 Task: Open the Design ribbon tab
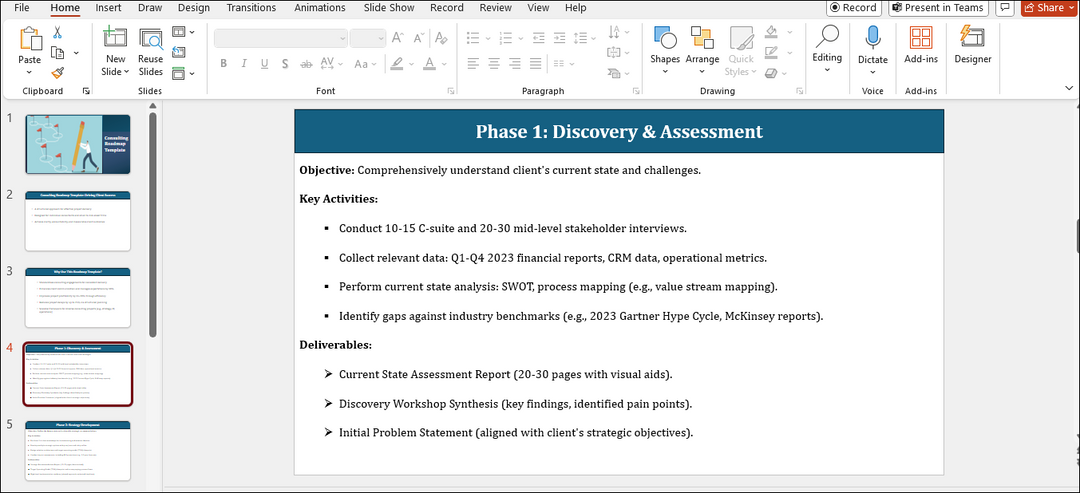pyautogui.click(x=194, y=8)
